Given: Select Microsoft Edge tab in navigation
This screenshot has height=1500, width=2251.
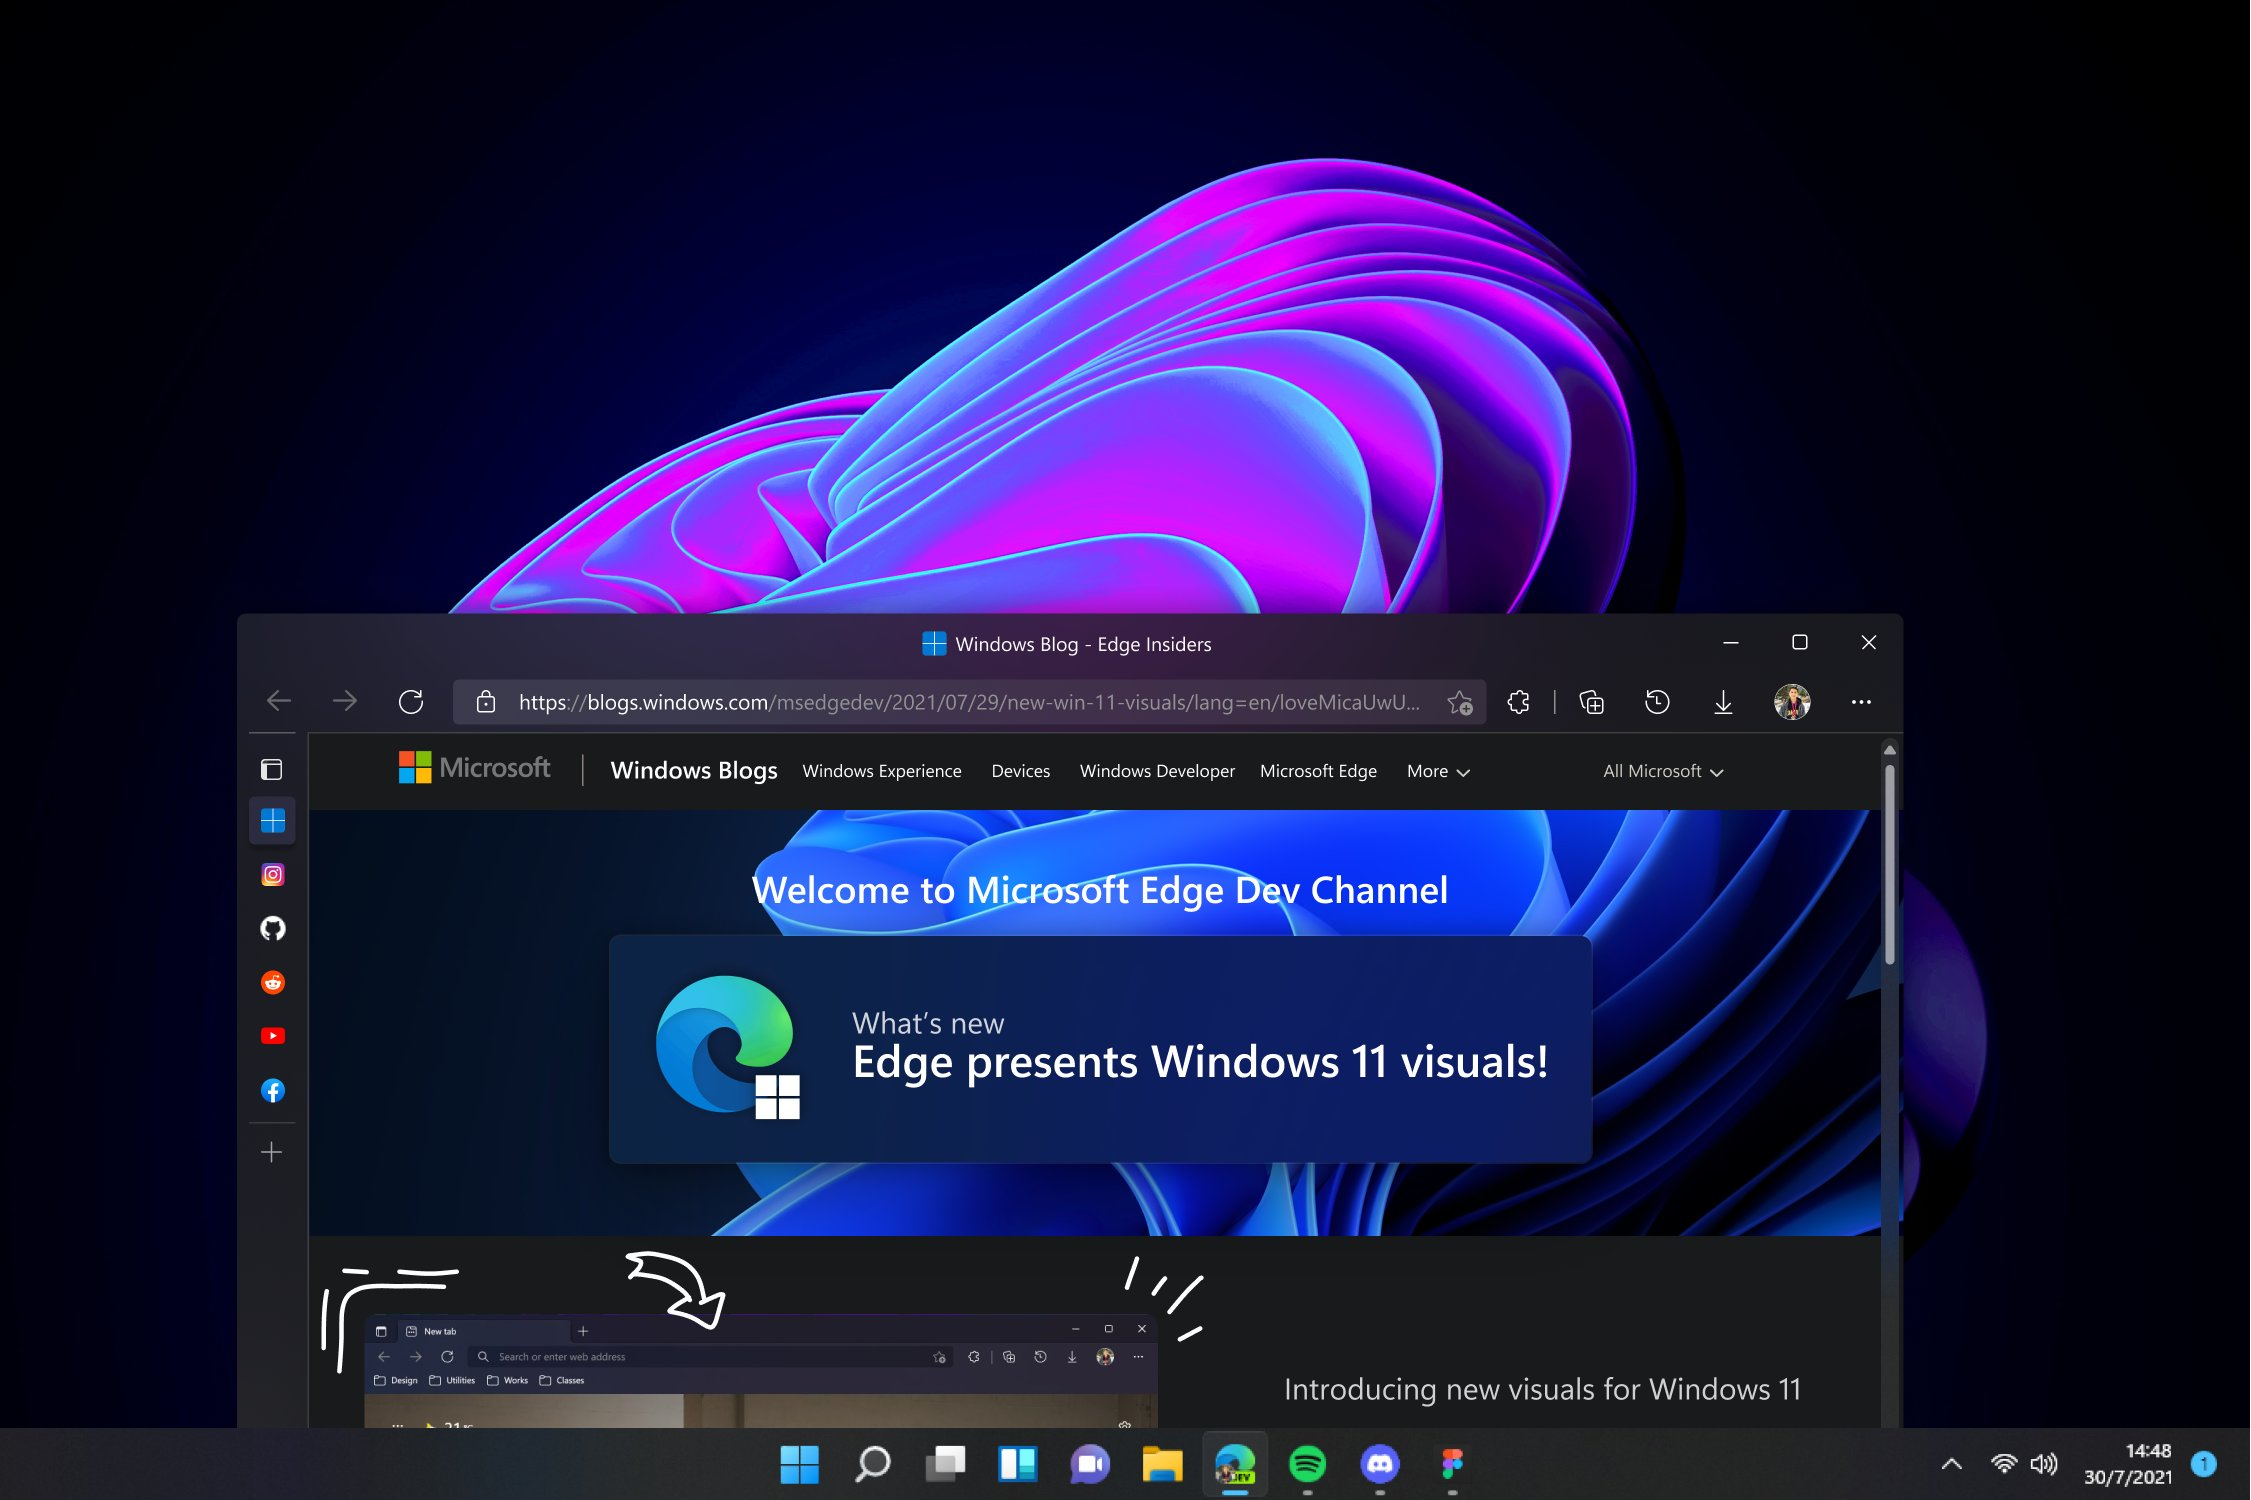Looking at the screenshot, I should point(1319,770).
